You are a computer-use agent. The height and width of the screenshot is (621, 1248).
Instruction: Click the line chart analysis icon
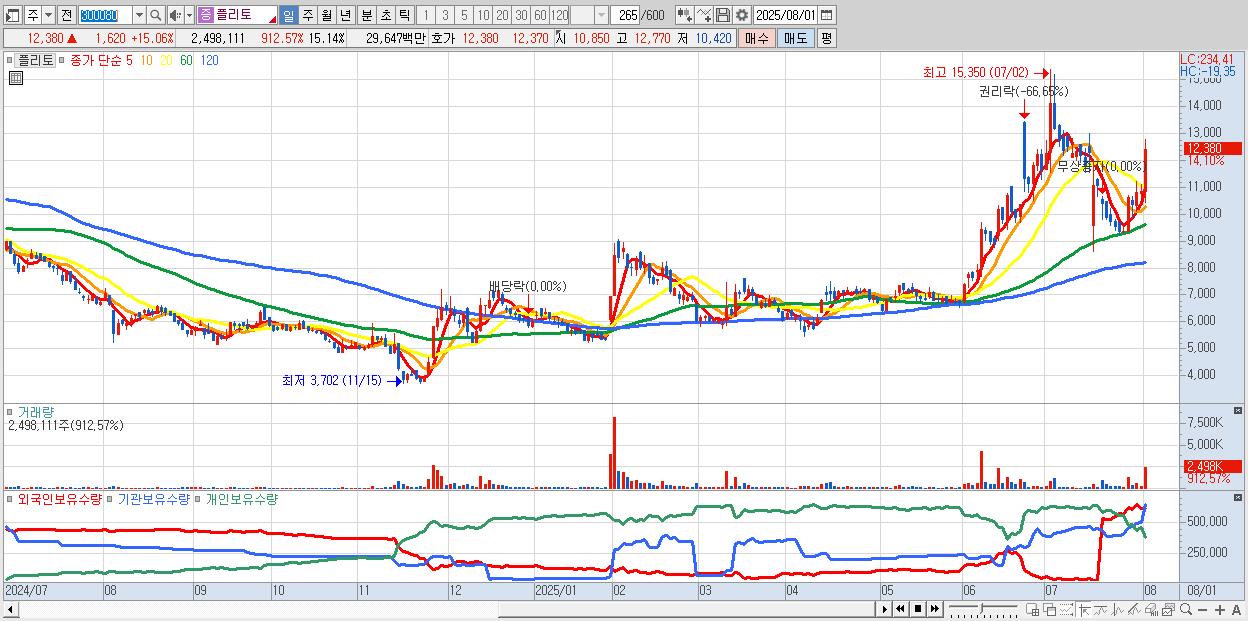(1101, 609)
